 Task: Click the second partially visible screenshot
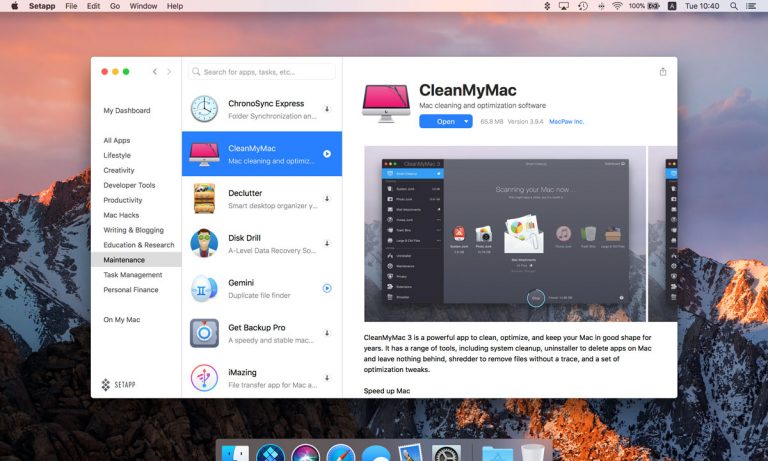click(x=663, y=234)
